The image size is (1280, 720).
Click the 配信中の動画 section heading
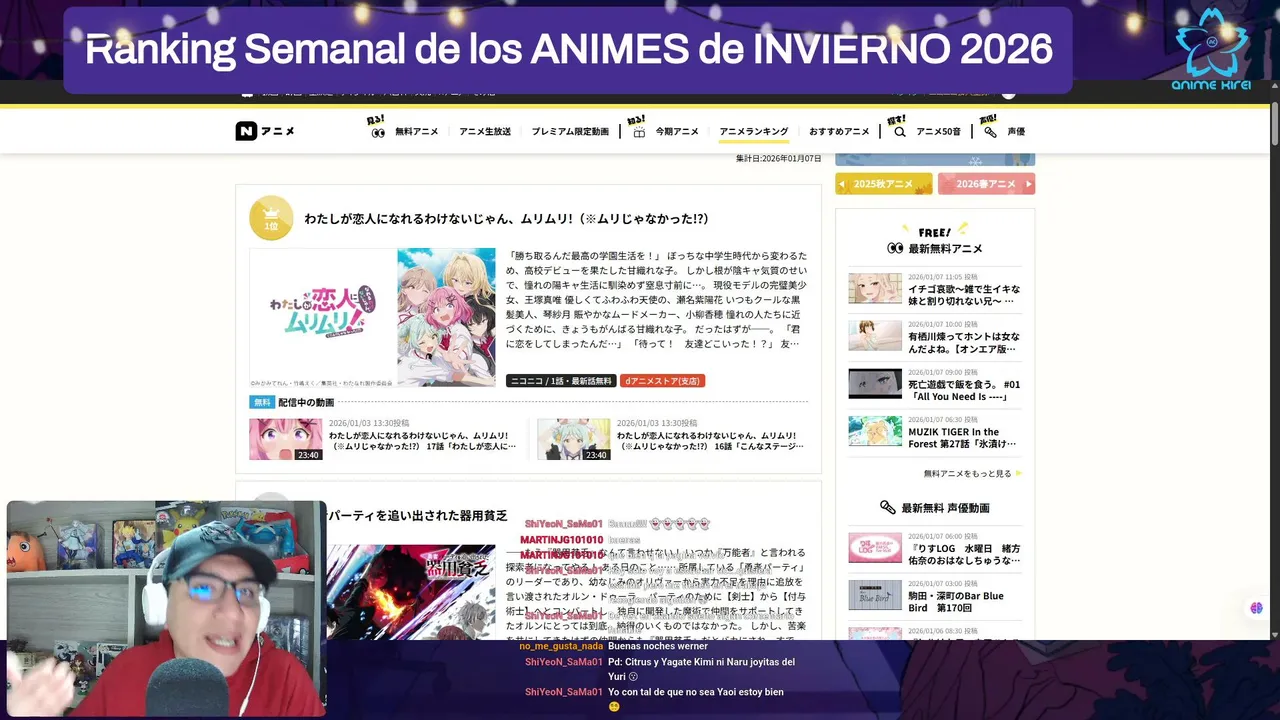click(x=306, y=402)
